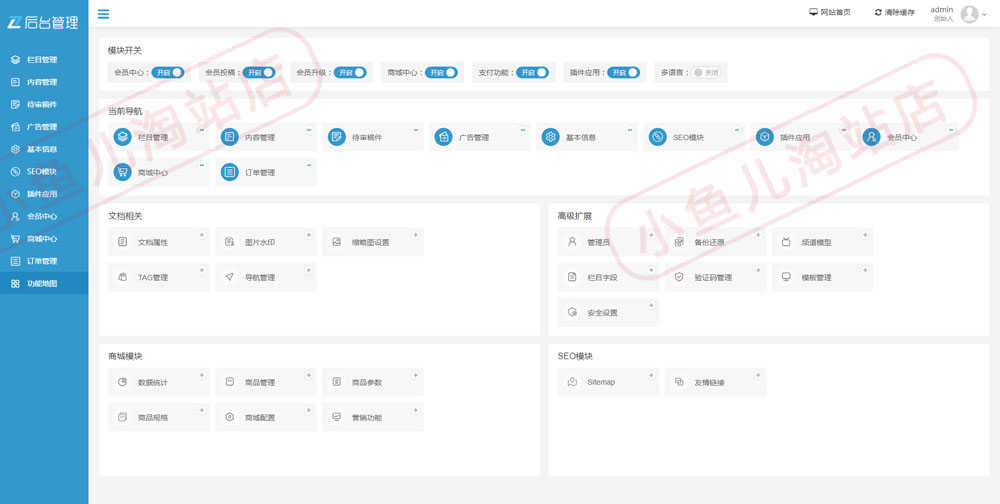
Task: Collapse the sidebar with the hamburger icon
Action: (103, 13)
